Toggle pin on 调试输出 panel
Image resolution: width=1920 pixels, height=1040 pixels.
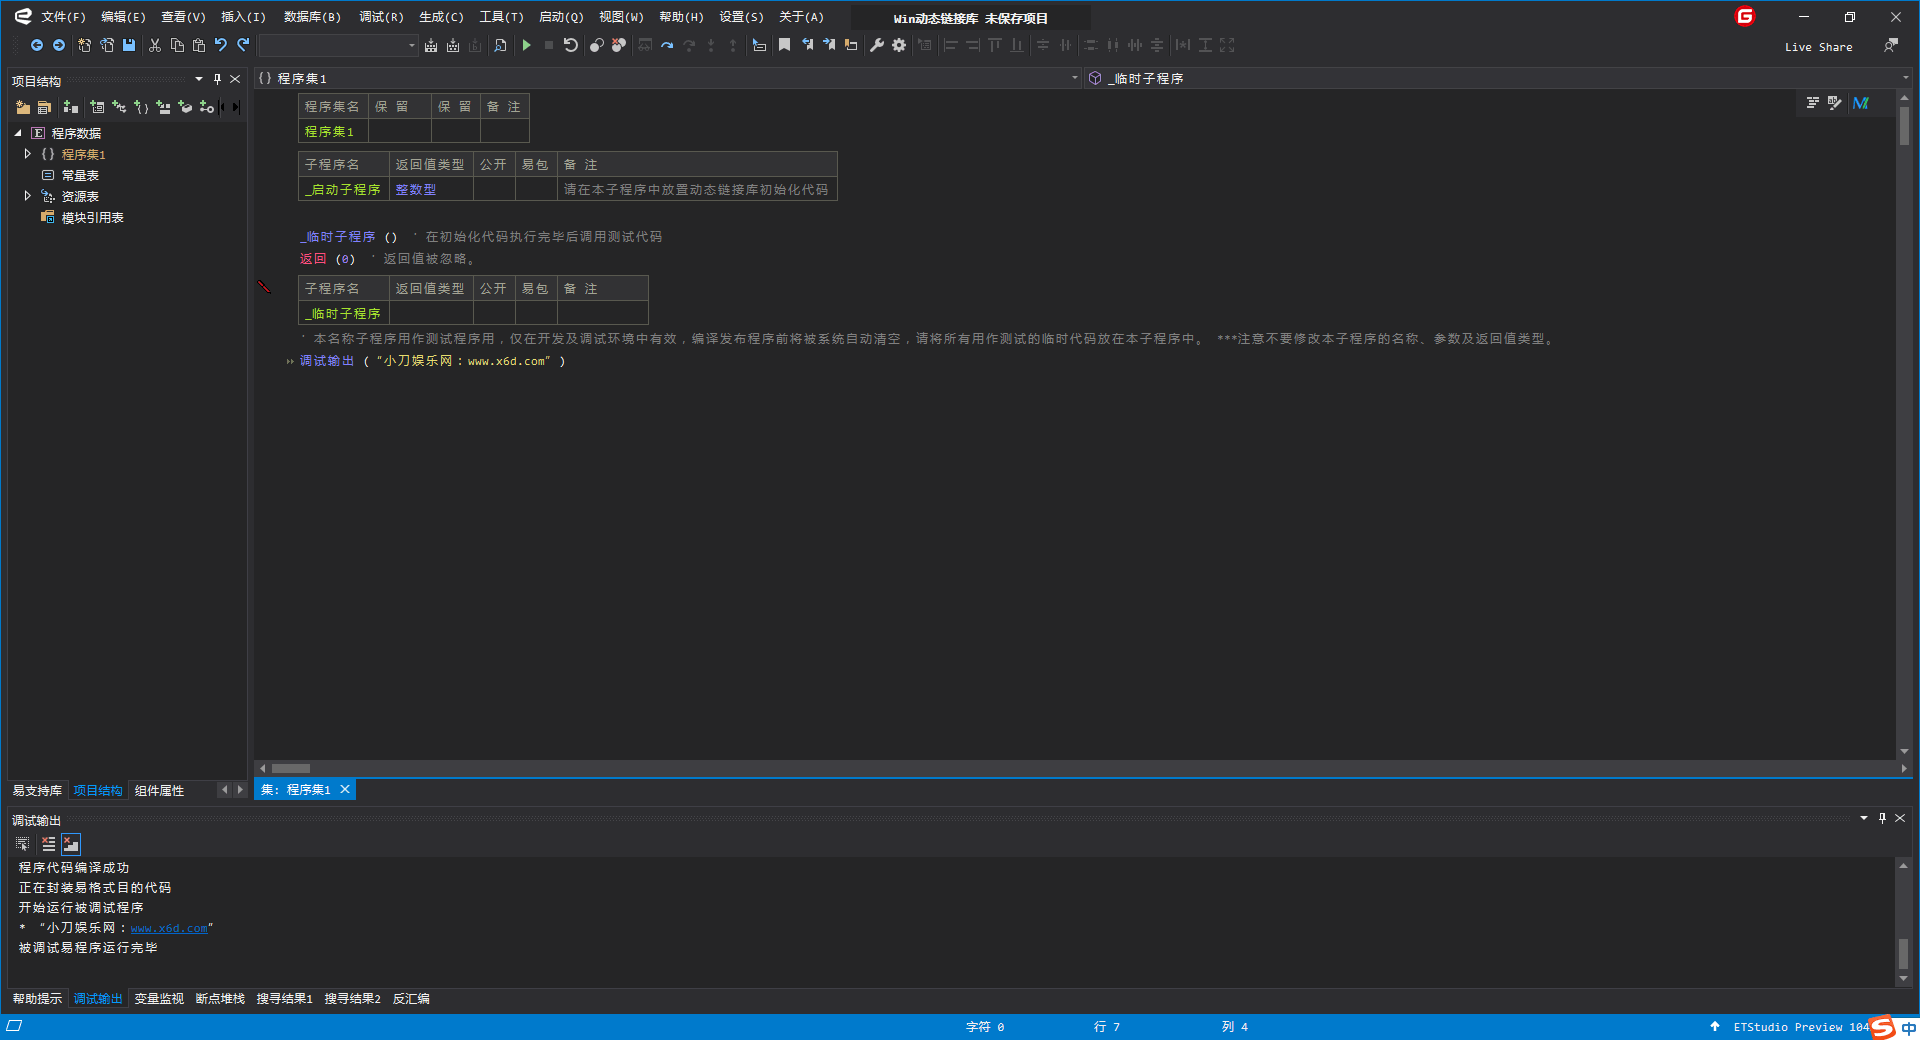click(x=1882, y=818)
